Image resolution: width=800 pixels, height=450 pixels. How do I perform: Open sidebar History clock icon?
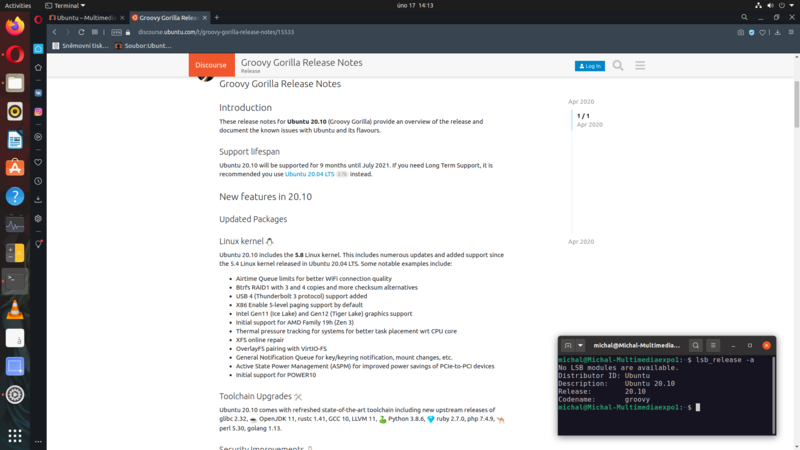38,181
